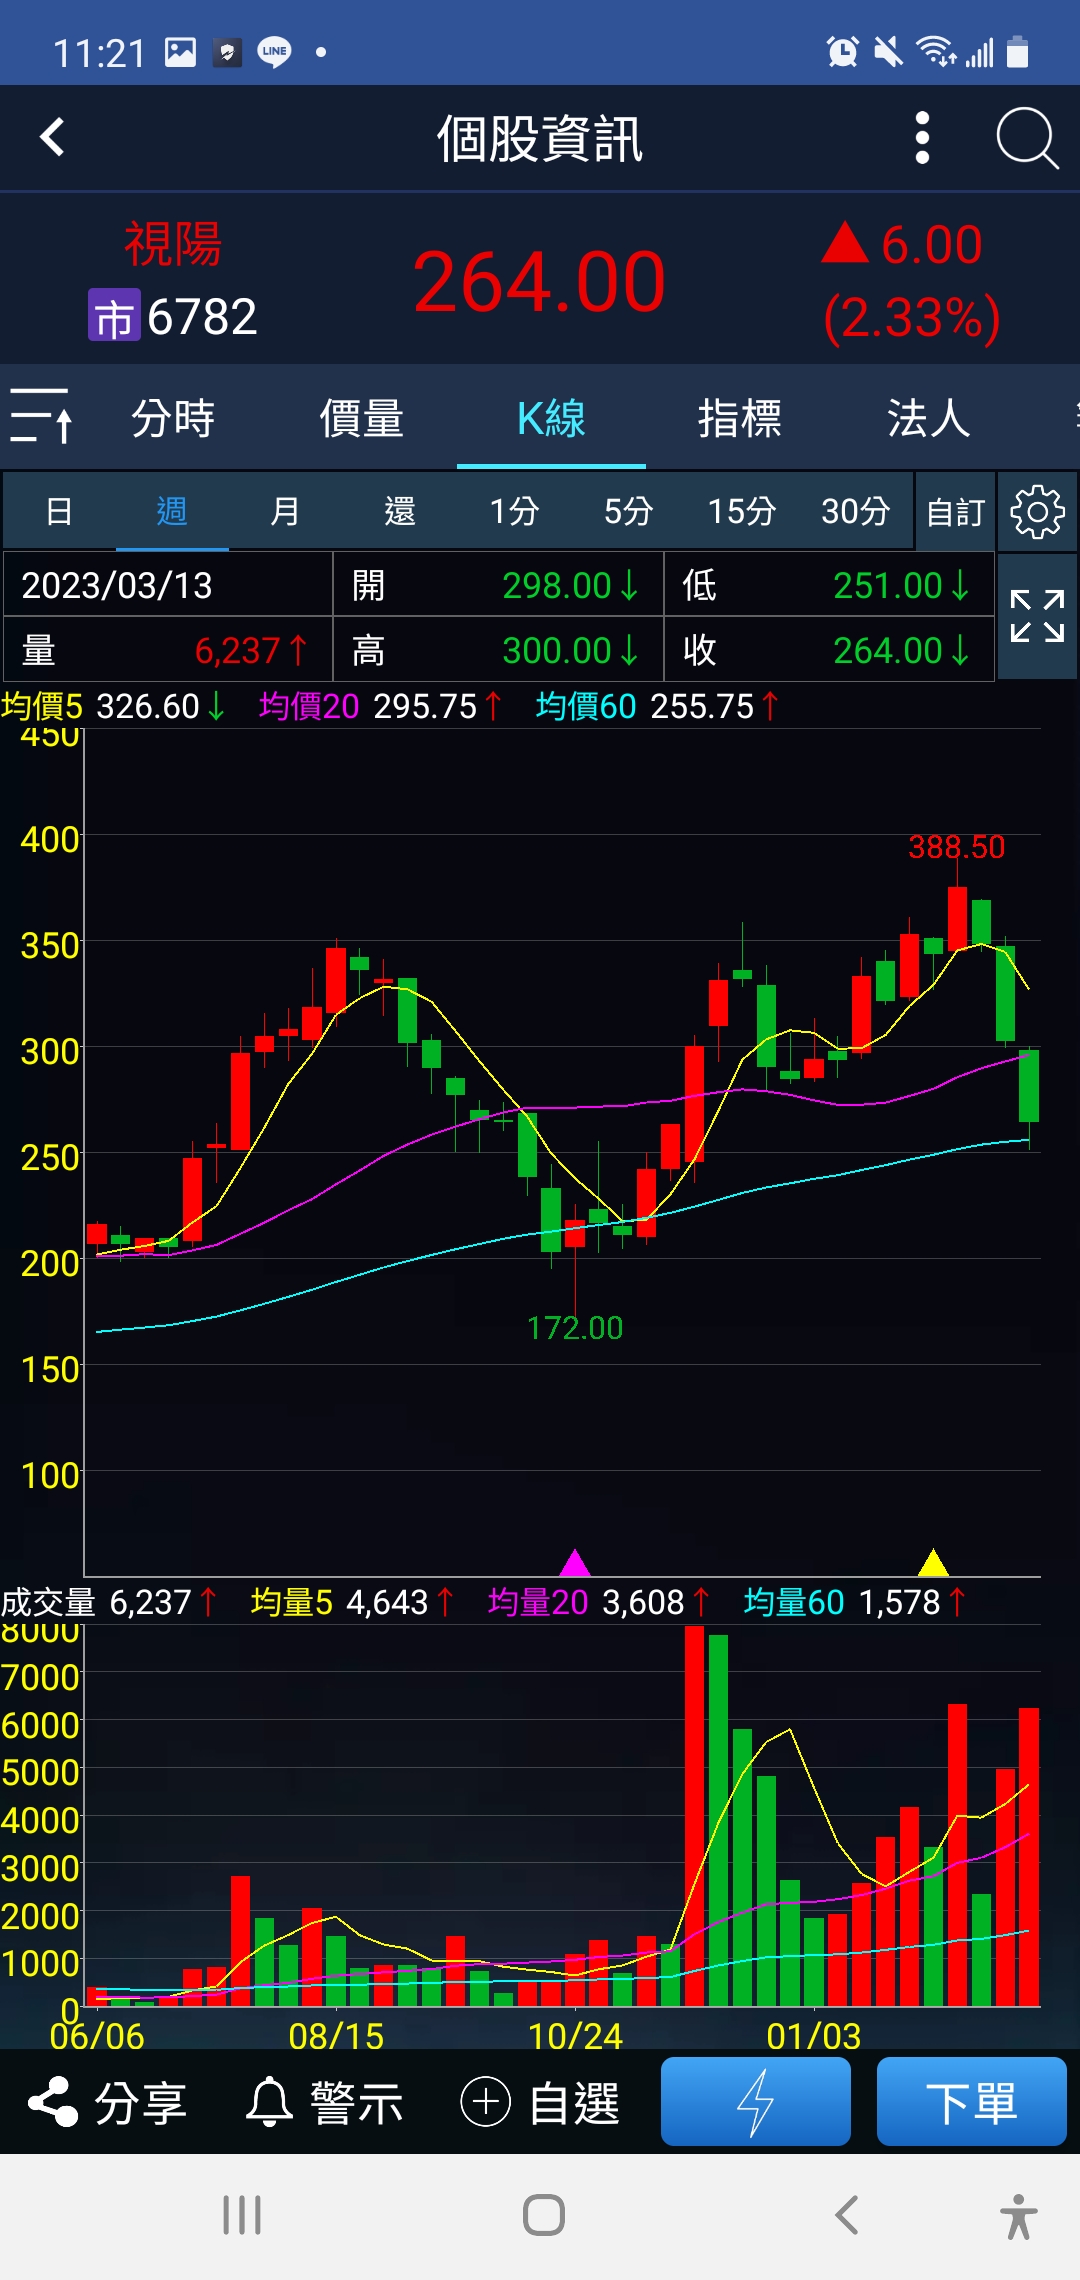Tap 均量5 volume average label

pos(291,1603)
